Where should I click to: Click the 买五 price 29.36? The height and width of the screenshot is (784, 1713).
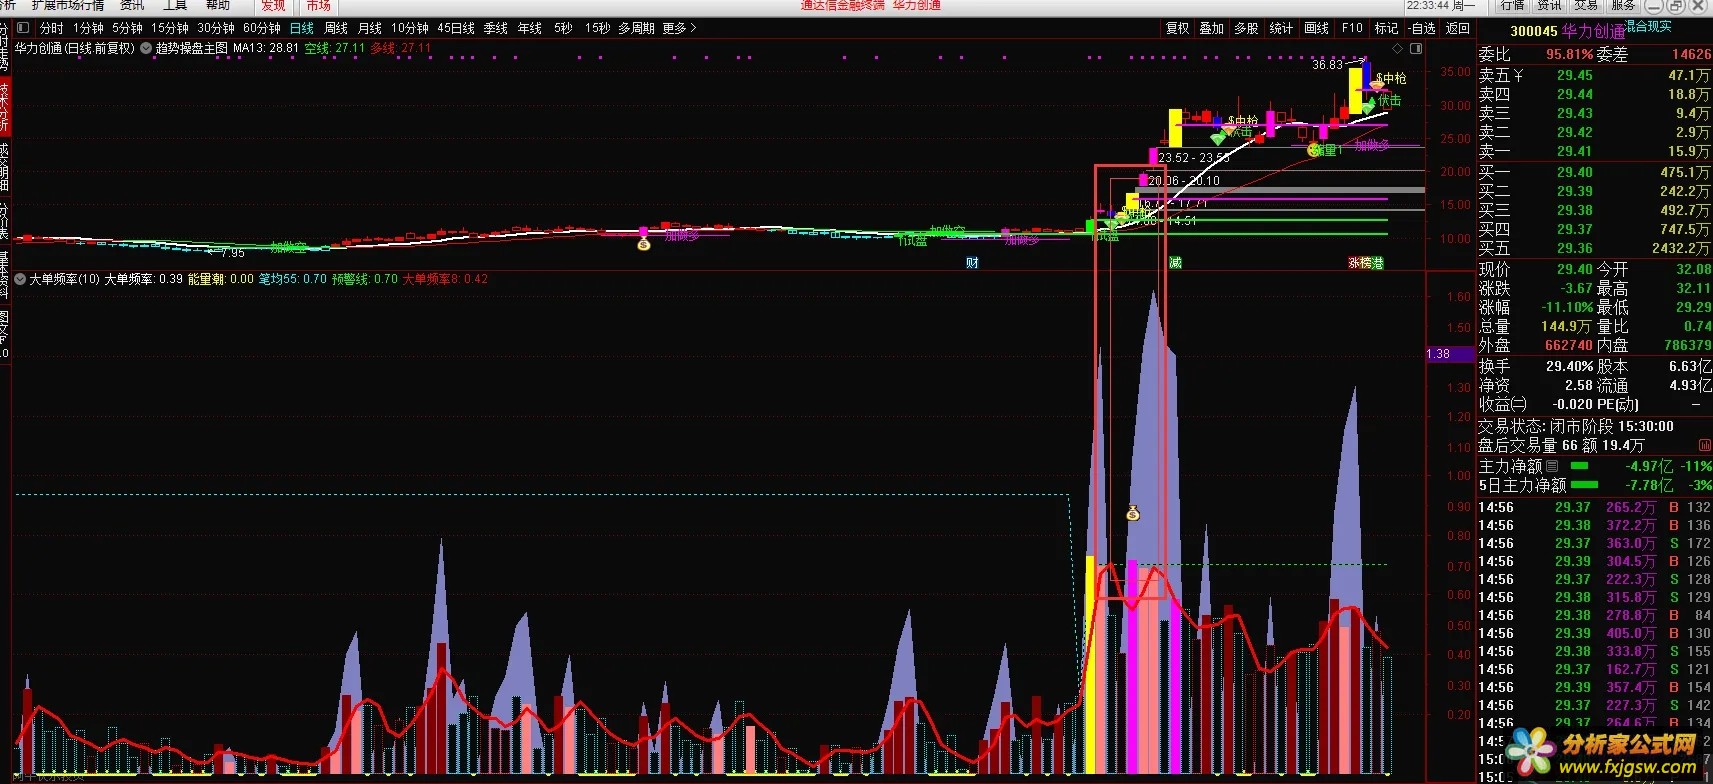tap(1574, 248)
